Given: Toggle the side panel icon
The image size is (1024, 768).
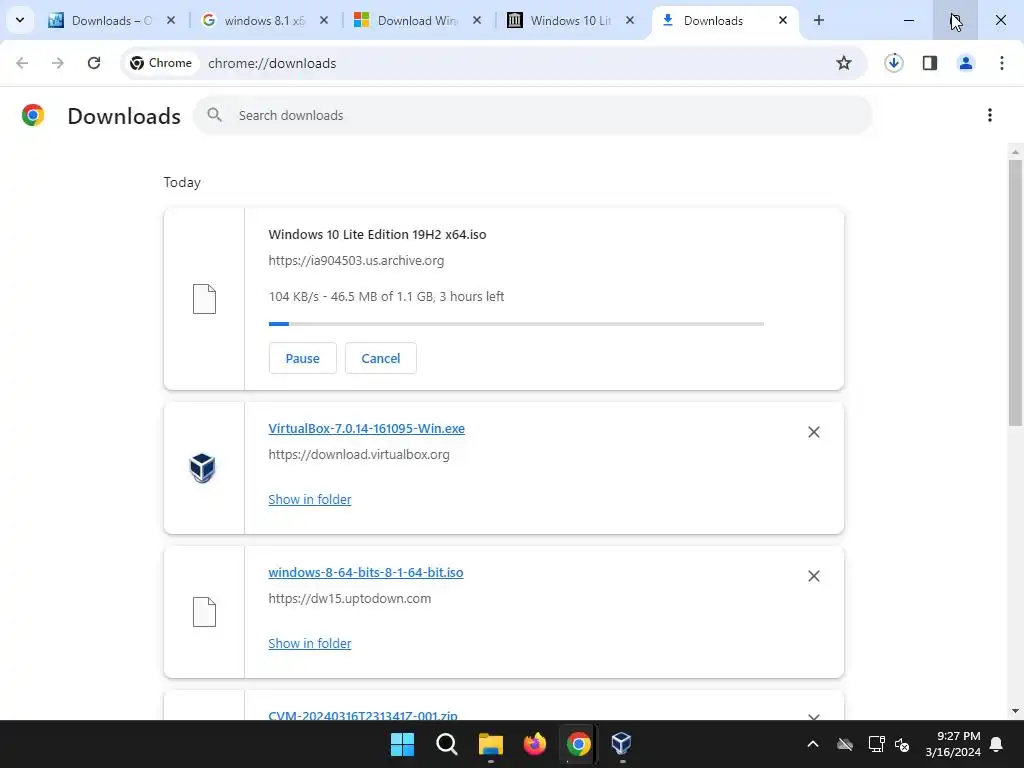Looking at the screenshot, I should click(930, 63).
